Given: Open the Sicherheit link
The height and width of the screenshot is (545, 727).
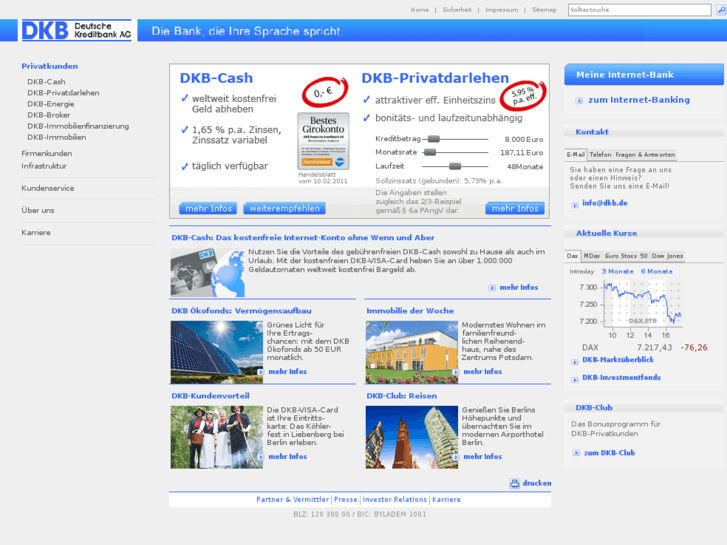Looking at the screenshot, I should [457, 10].
